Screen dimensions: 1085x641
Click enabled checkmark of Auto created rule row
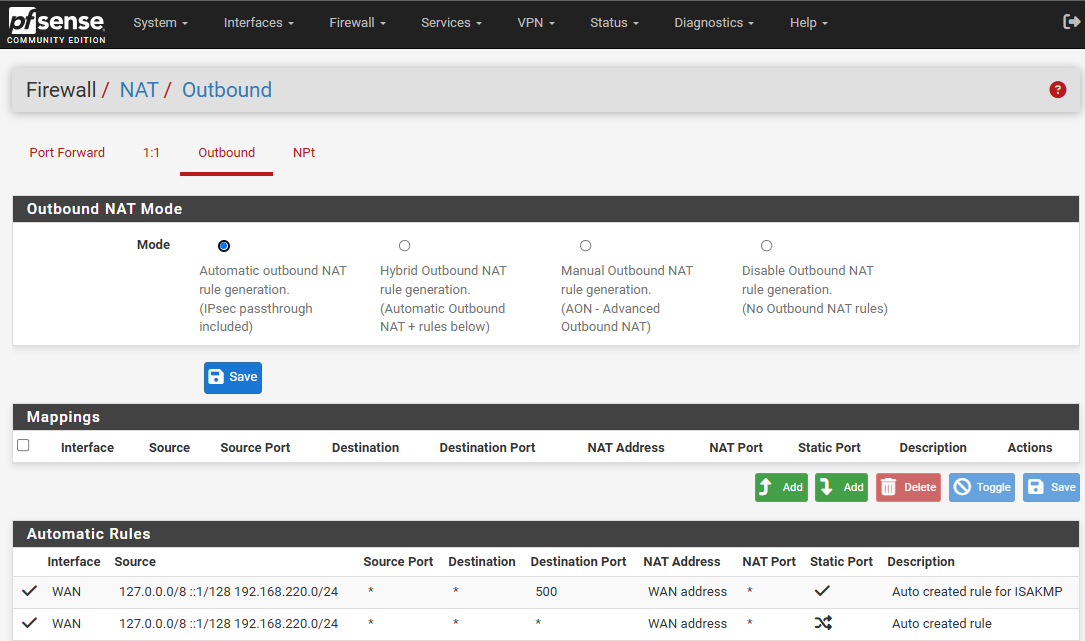[x=29, y=623]
